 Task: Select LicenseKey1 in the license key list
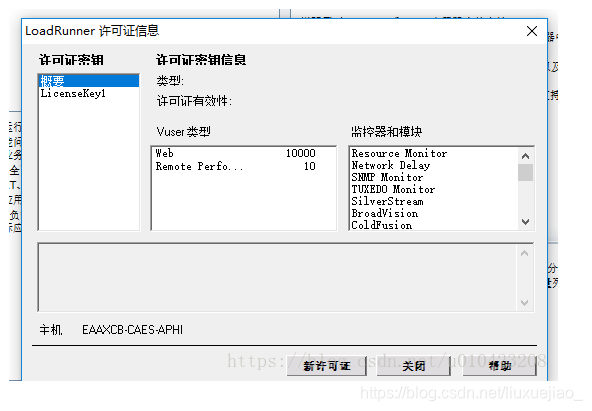click(73, 93)
